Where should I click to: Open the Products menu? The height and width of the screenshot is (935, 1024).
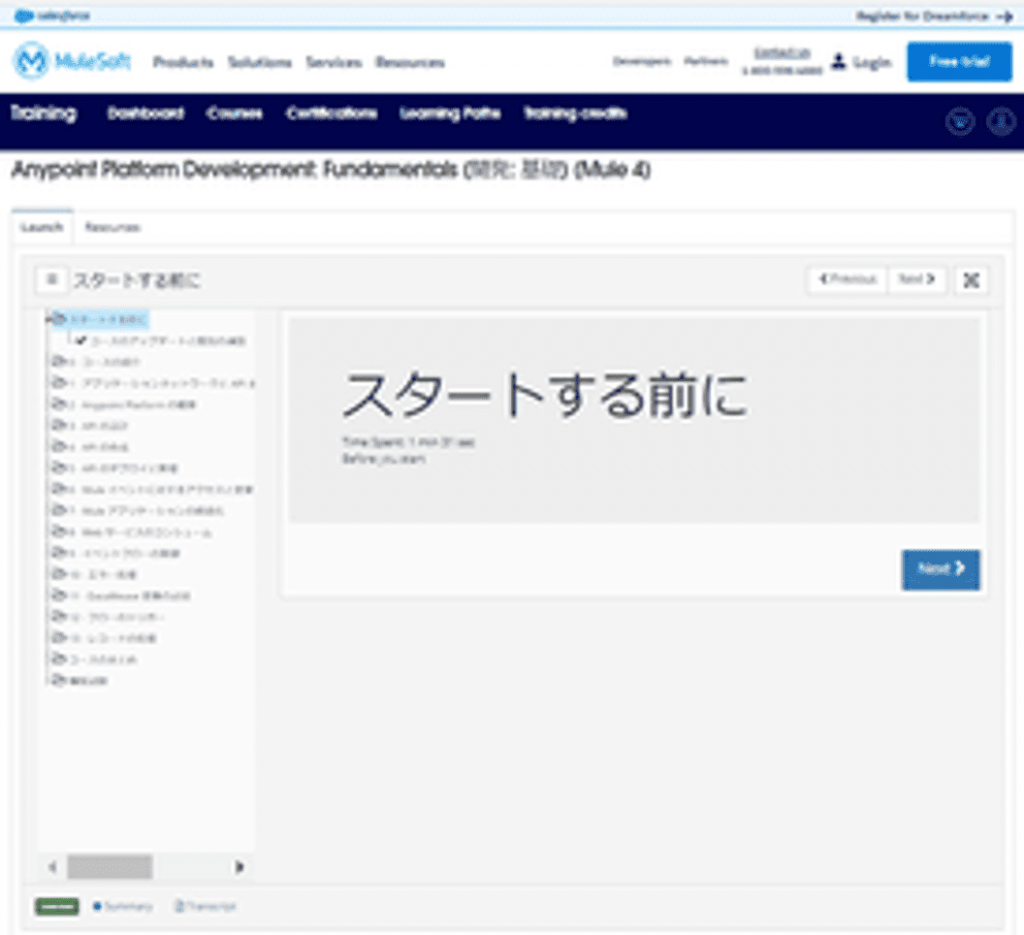coord(183,62)
